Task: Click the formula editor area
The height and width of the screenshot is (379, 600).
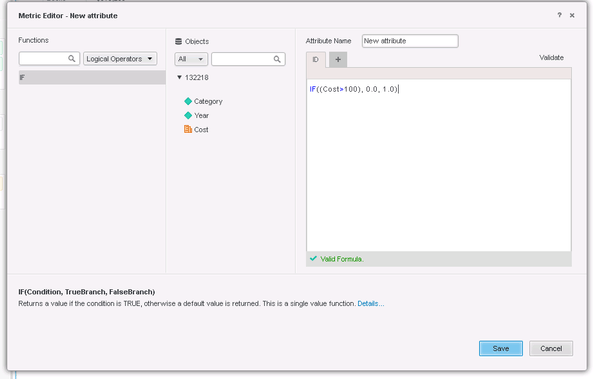Action: 439,165
